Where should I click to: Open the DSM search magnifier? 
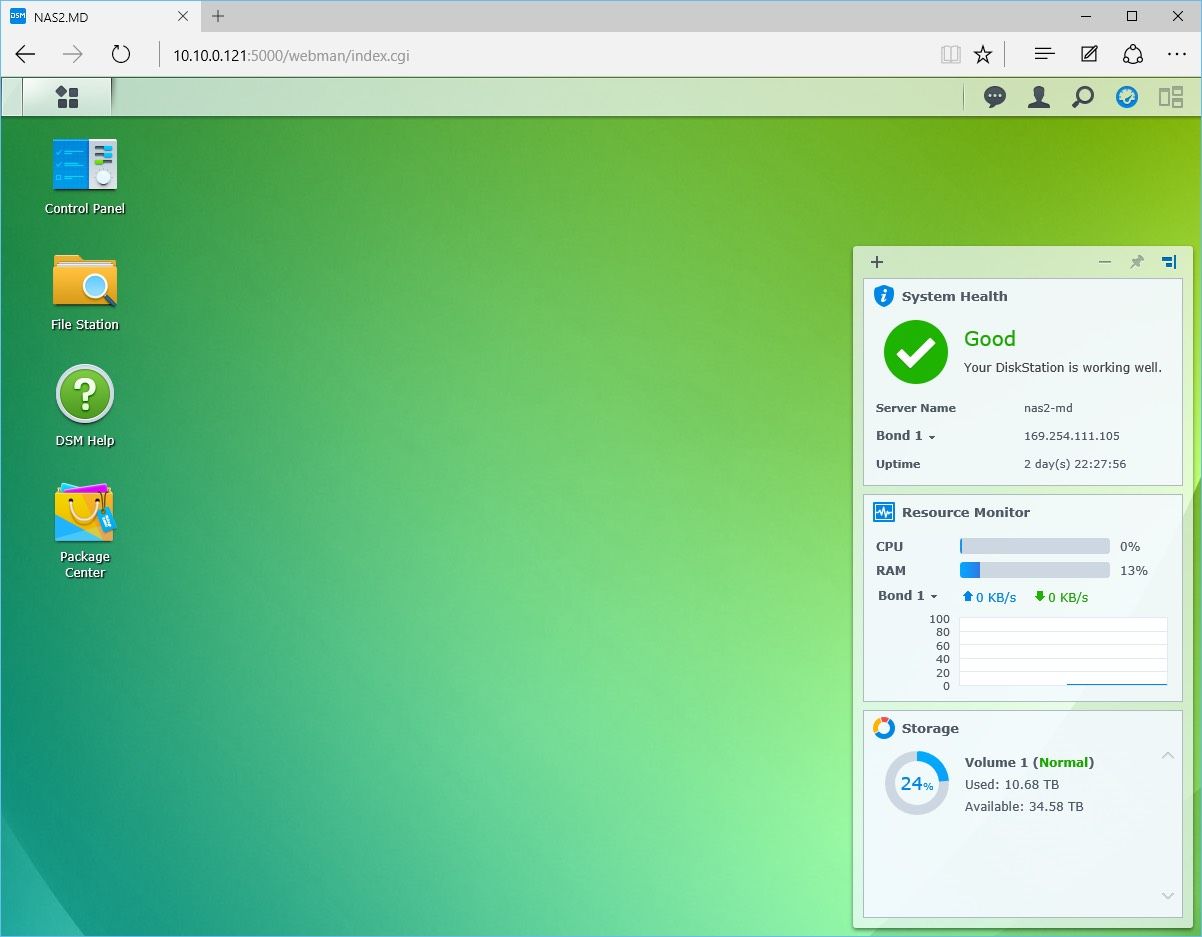(x=1083, y=97)
